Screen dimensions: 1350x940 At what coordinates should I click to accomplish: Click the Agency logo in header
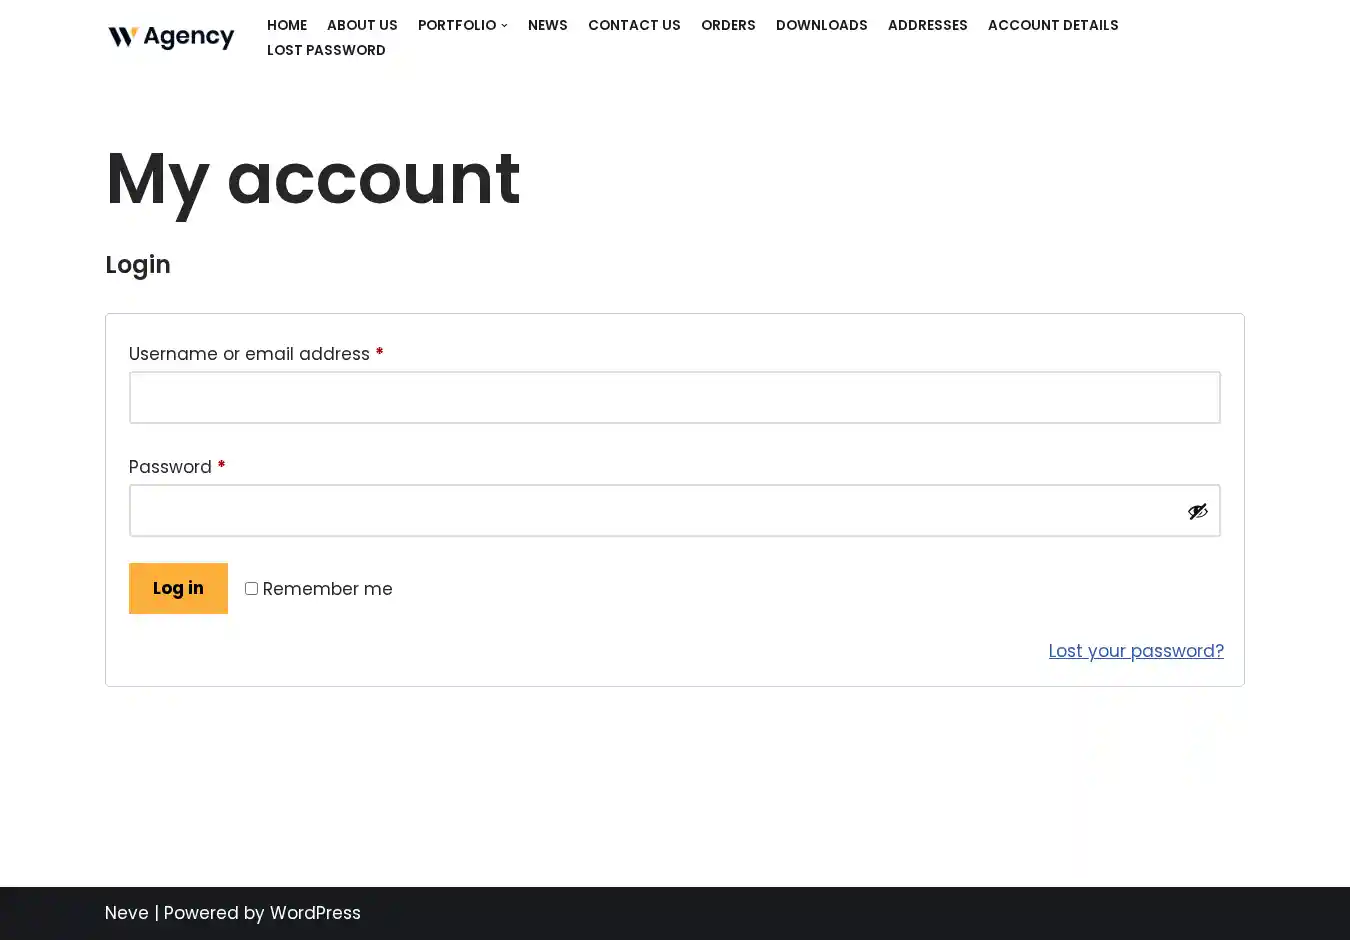tap(171, 37)
